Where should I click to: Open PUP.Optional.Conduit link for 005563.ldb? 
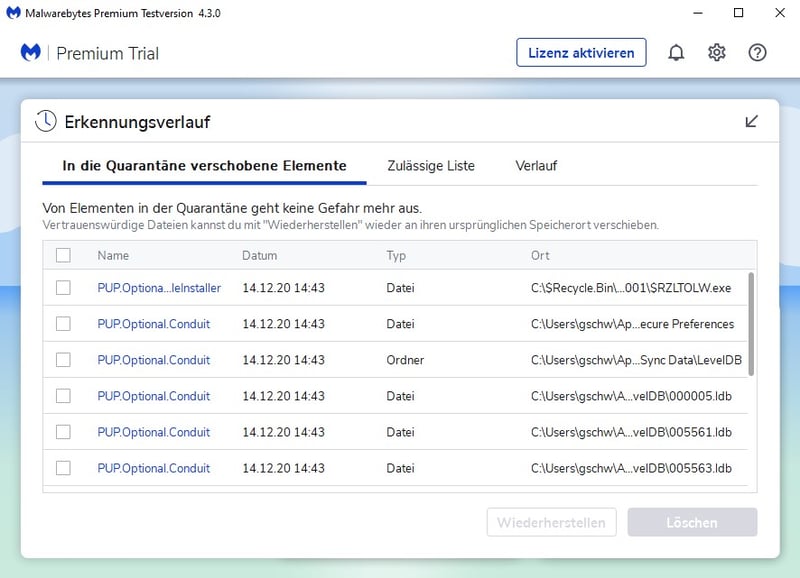[x=154, y=468]
